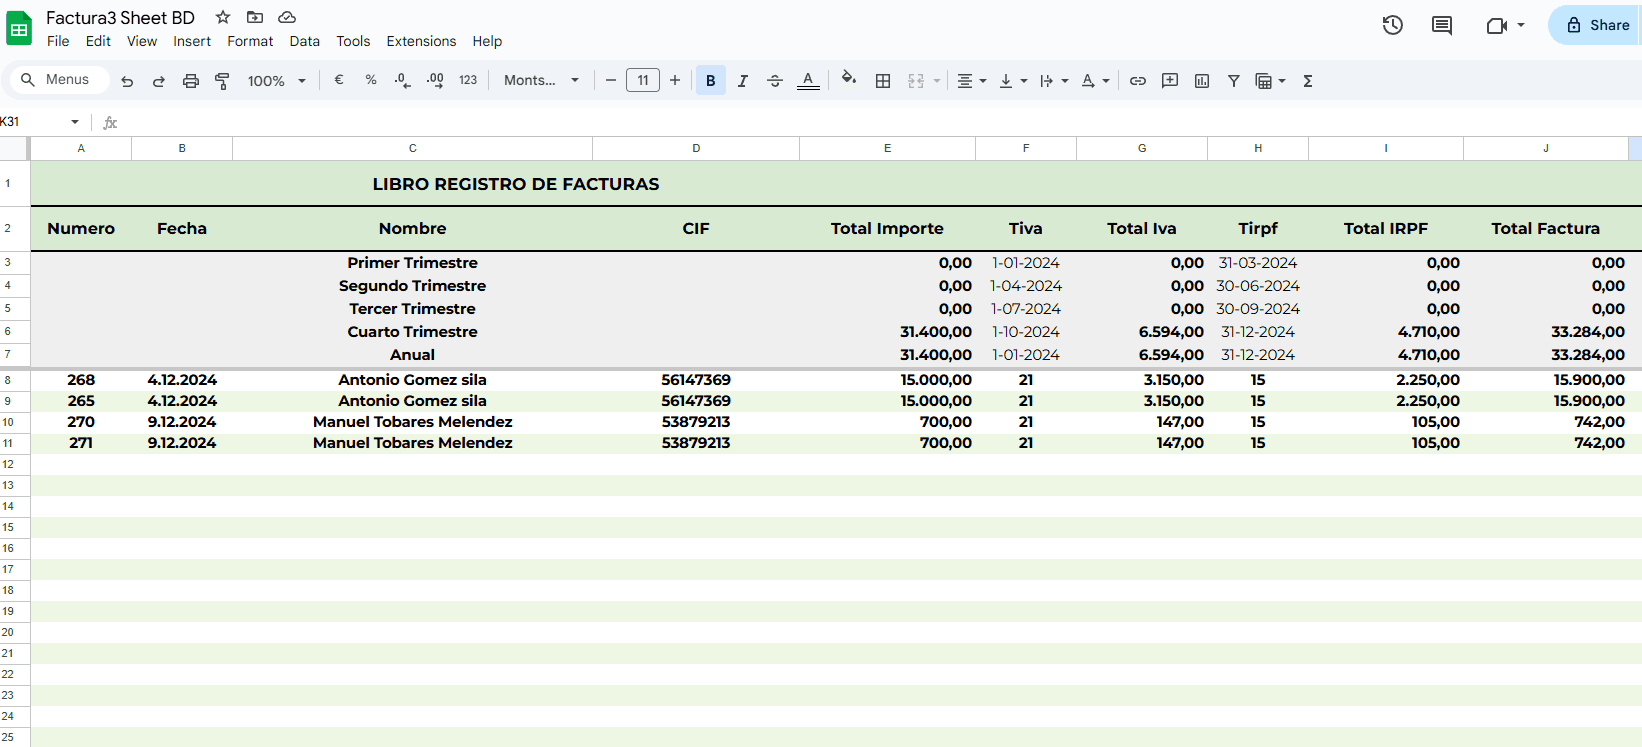
Task: Open vertical align dropdown
Action: 1013,81
